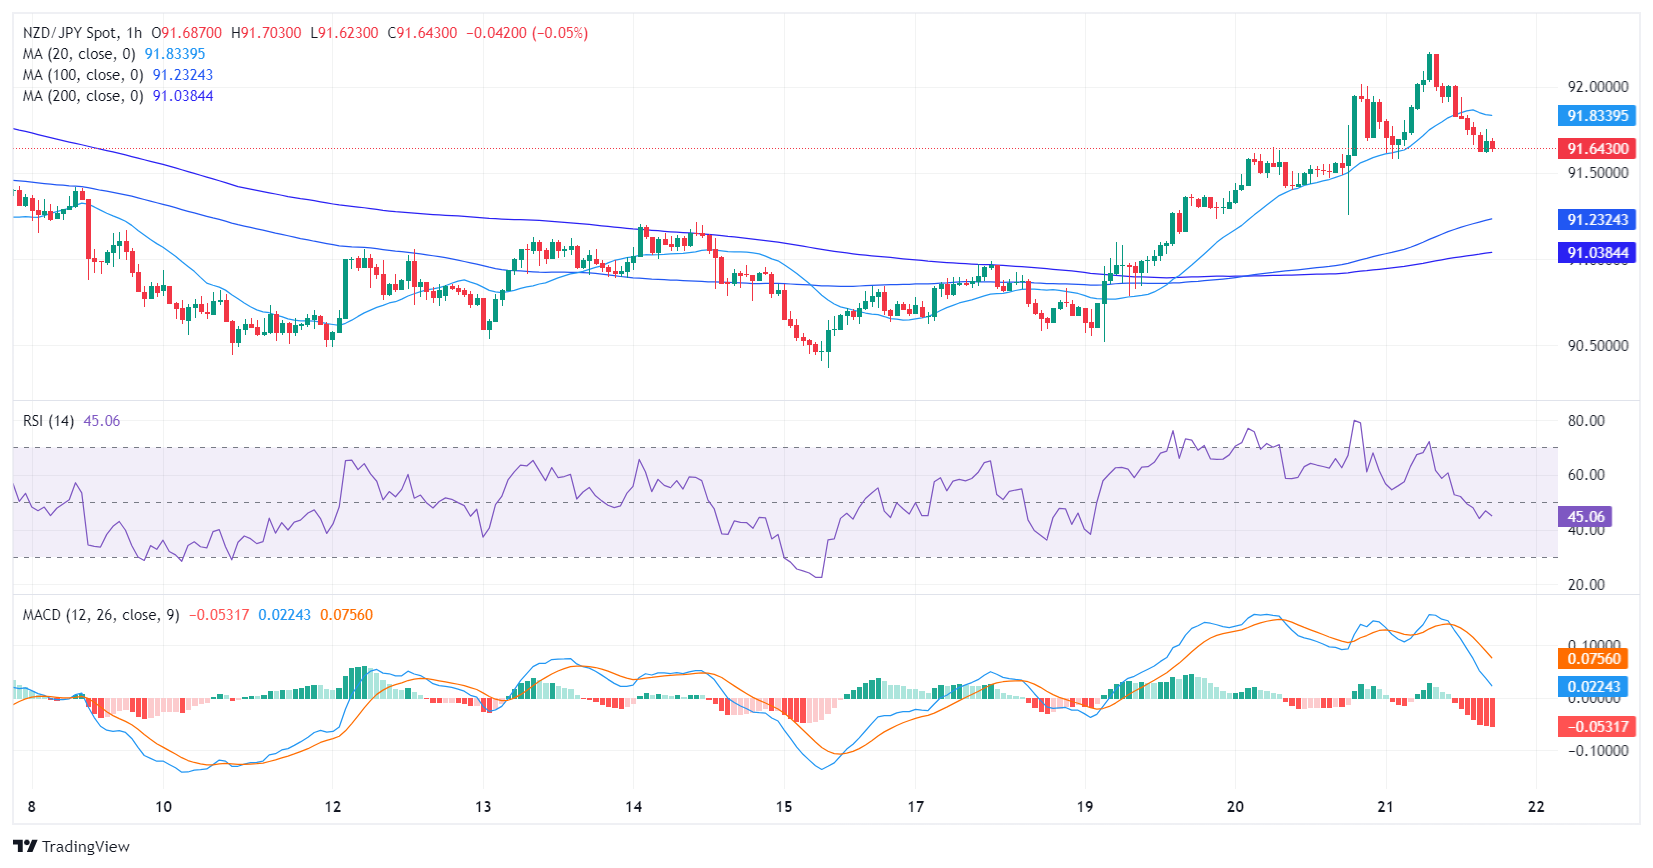Click the TradingView logo icon

[x=25, y=846]
